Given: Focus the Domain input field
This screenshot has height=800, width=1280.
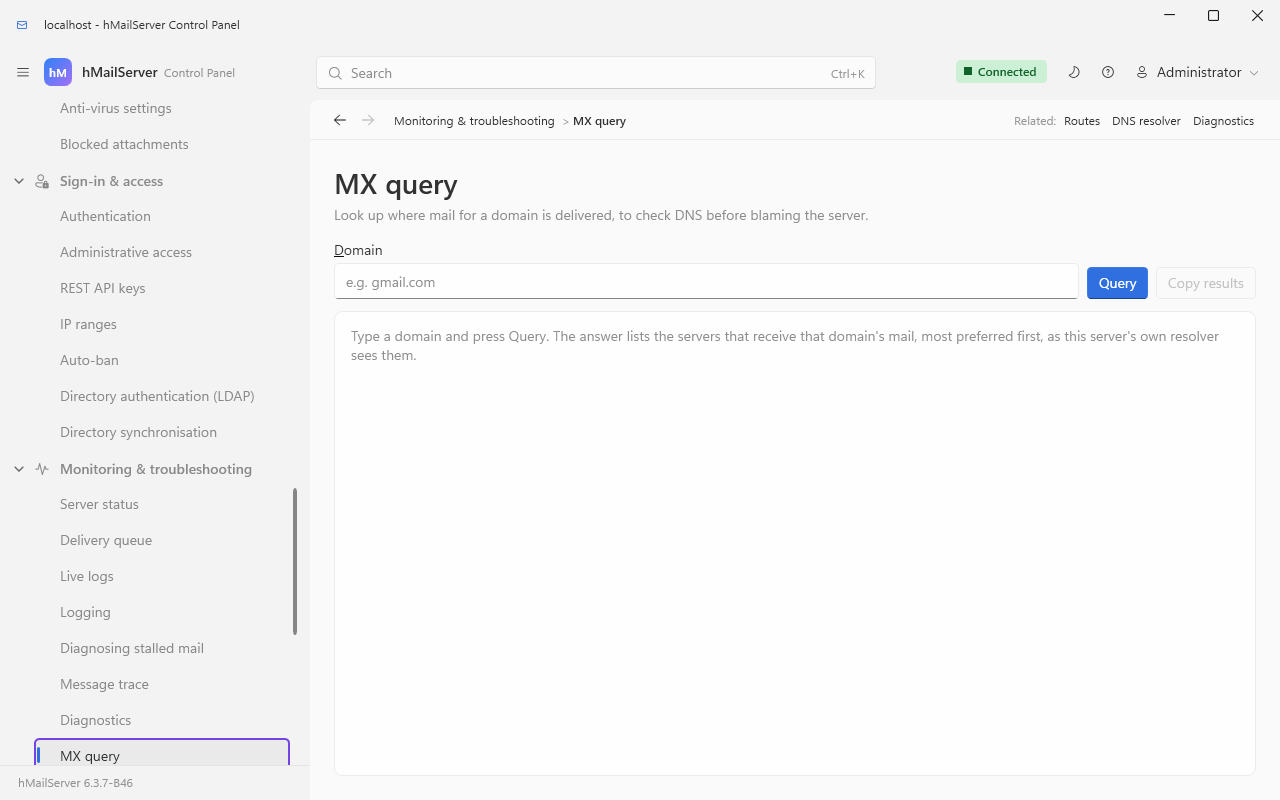Looking at the screenshot, I should click(706, 282).
